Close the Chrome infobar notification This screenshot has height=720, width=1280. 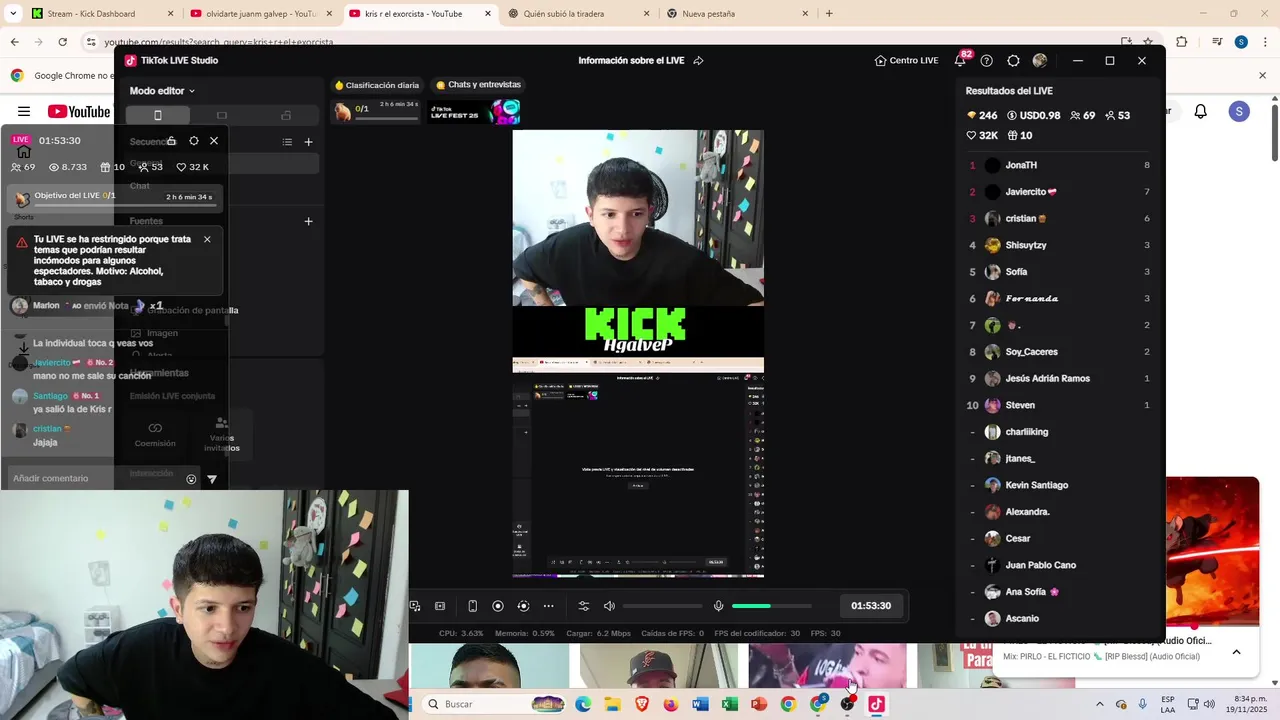(1262, 75)
